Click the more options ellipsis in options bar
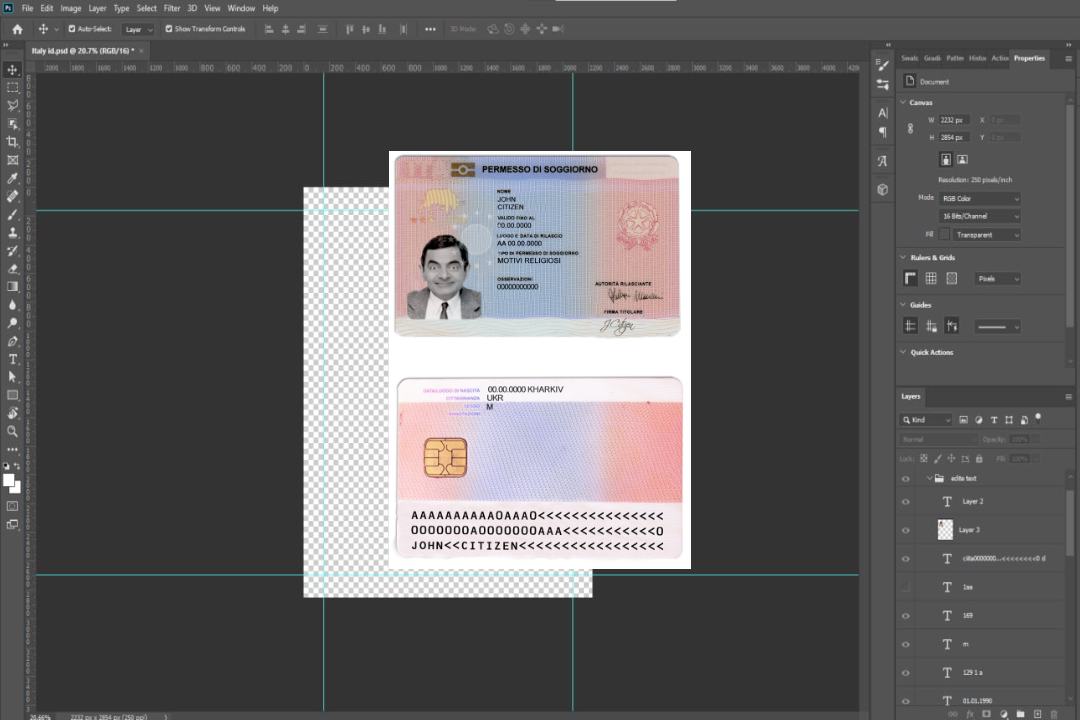The width and height of the screenshot is (1080, 720). tap(430, 29)
